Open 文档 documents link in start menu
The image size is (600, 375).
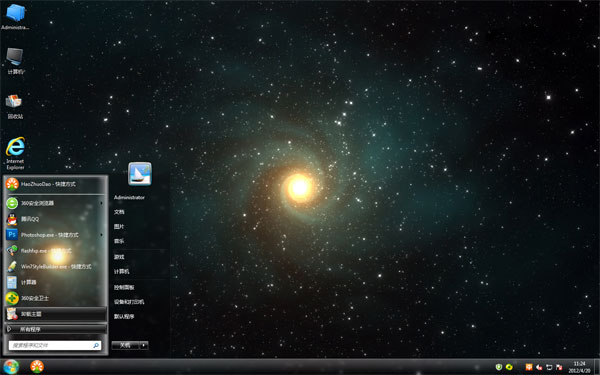tap(119, 212)
